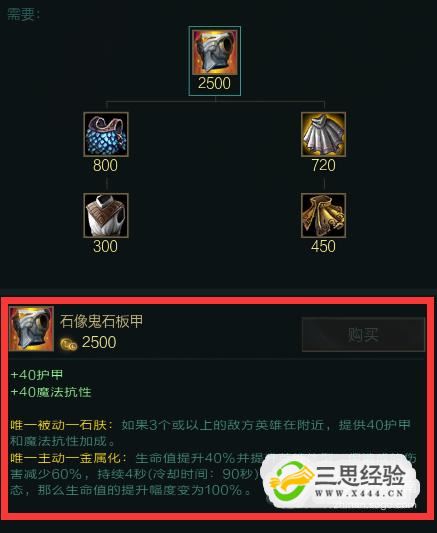
Task: Click the 石像鬼石板甲 icon in details panel
Action: 31,329
